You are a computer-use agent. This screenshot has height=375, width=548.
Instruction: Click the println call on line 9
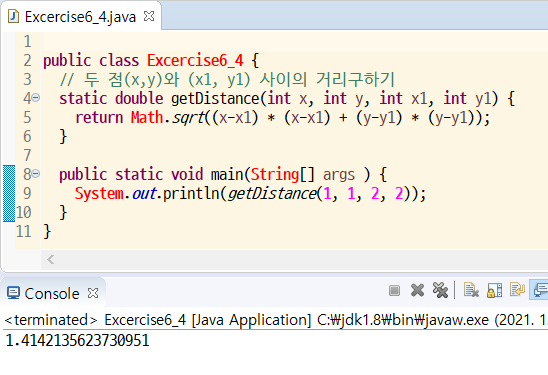click(x=191, y=194)
